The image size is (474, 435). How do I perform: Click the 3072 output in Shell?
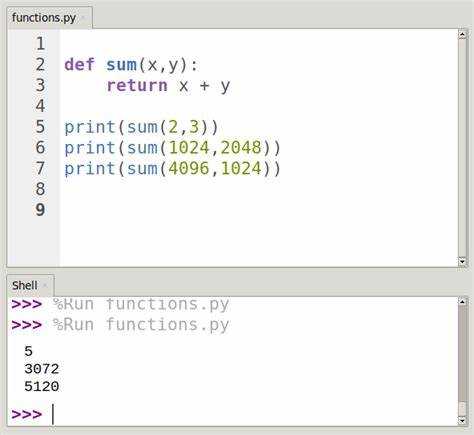[42, 369]
